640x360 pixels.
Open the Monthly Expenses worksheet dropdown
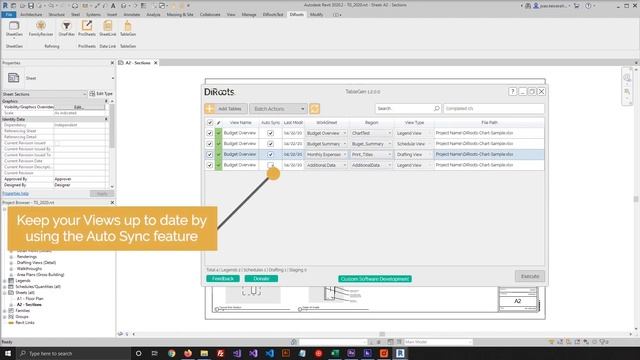click(327, 154)
